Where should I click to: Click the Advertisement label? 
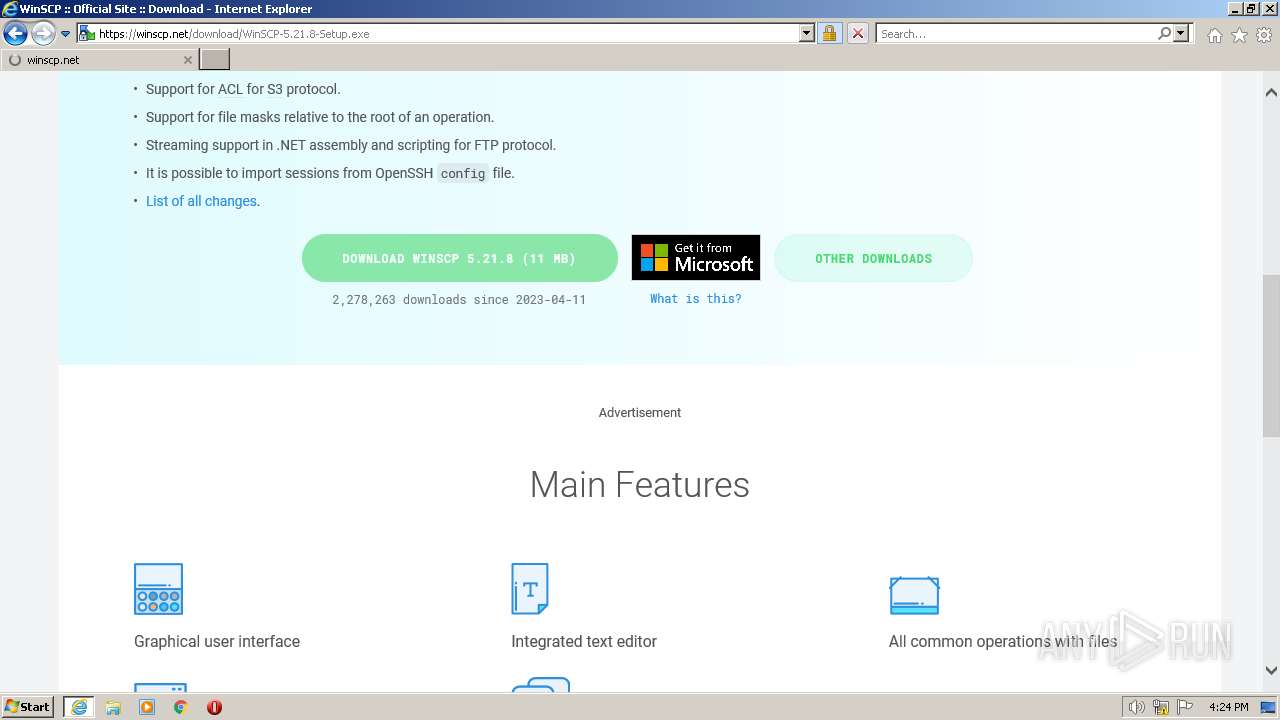pyautogui.click(x=640, y=413)
